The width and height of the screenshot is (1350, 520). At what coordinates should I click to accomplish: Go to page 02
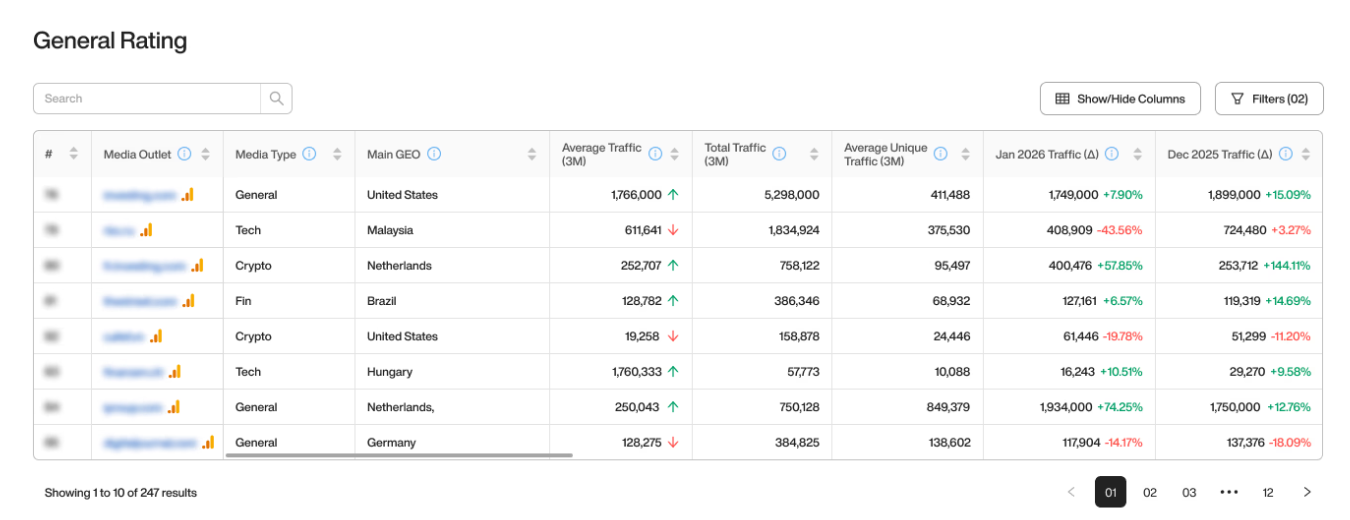click(1150, 492)
